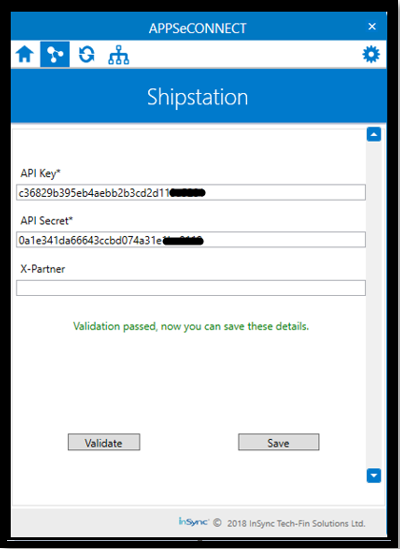Click into the API Key field
400x549 pixels.
(191, 193)
